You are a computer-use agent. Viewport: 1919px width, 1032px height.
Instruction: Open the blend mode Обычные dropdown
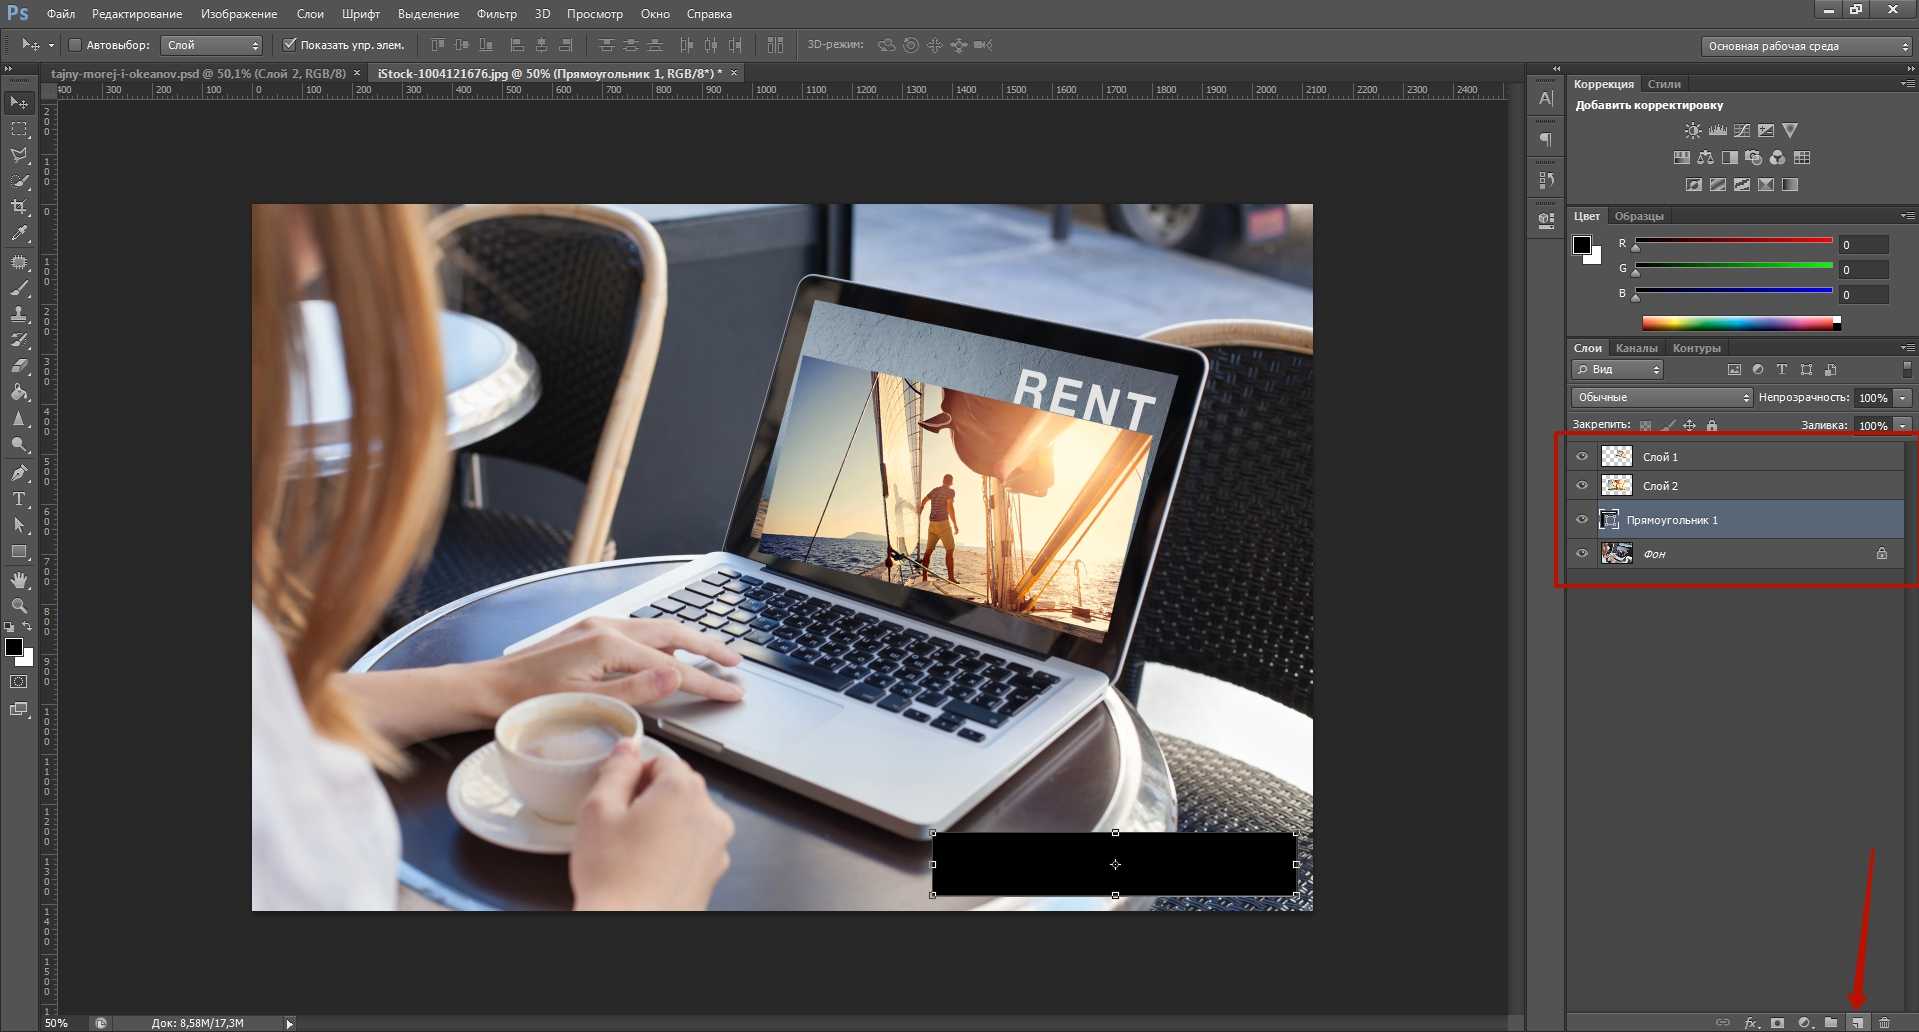coord(1661,398)
